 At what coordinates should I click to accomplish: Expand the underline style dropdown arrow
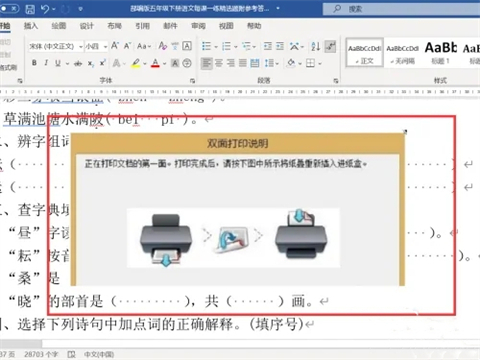pyautogui.click(x=67, y=63)
